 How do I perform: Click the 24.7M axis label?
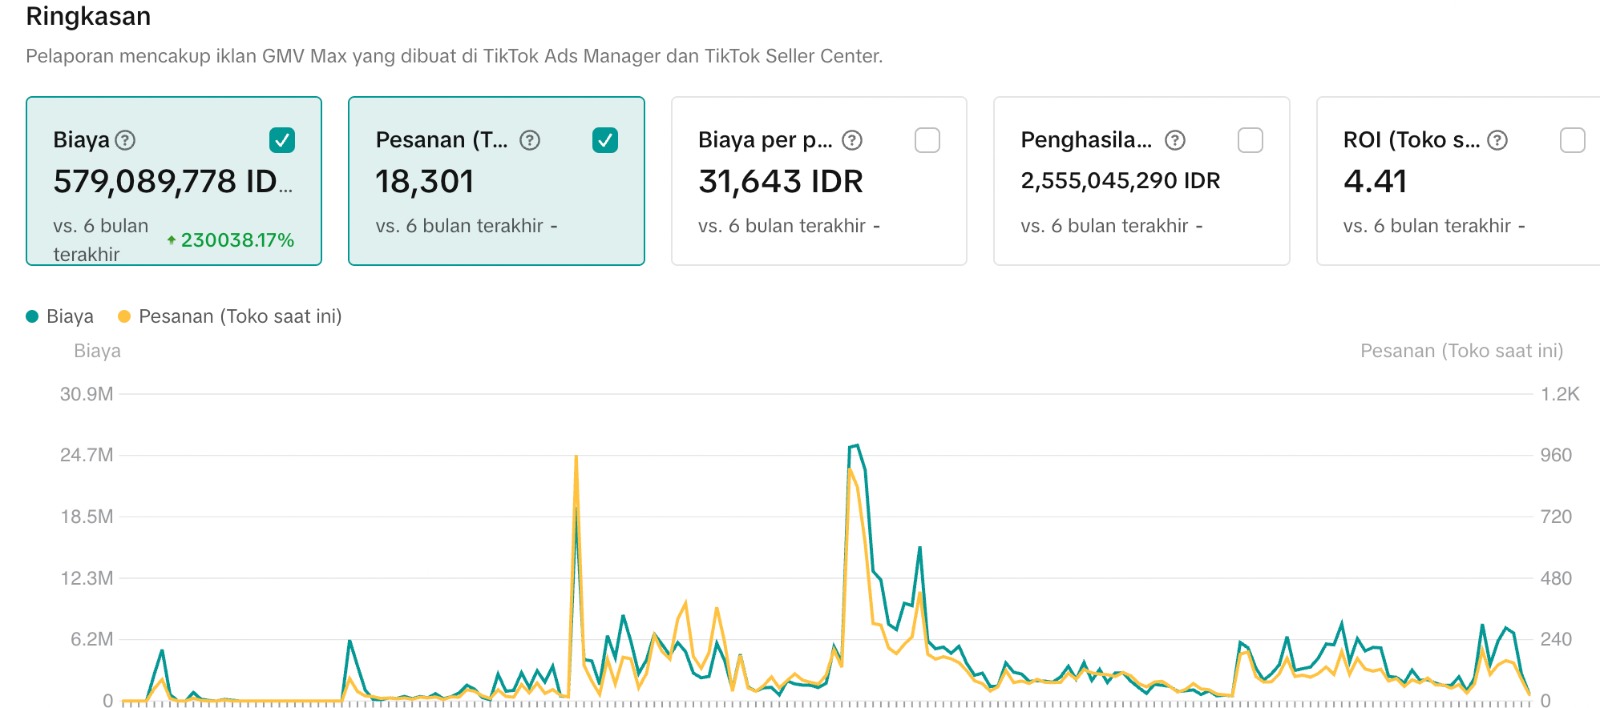(86, 455)
